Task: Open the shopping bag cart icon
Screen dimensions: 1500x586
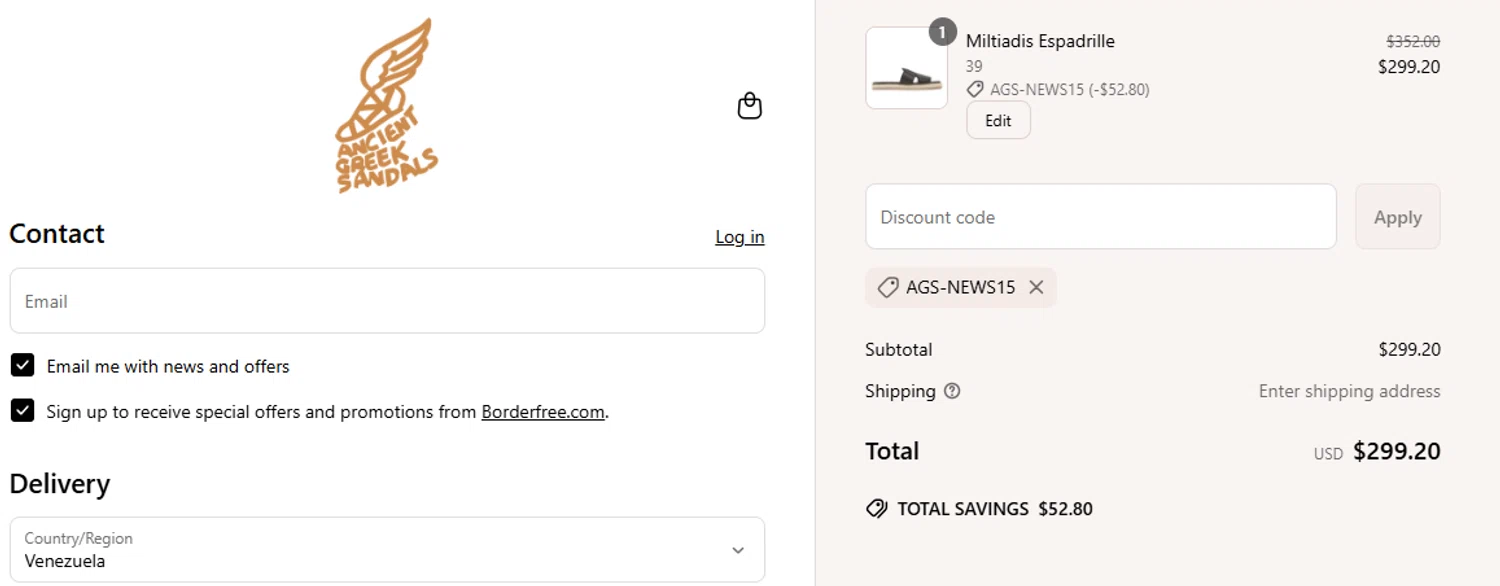Action: 749,106
